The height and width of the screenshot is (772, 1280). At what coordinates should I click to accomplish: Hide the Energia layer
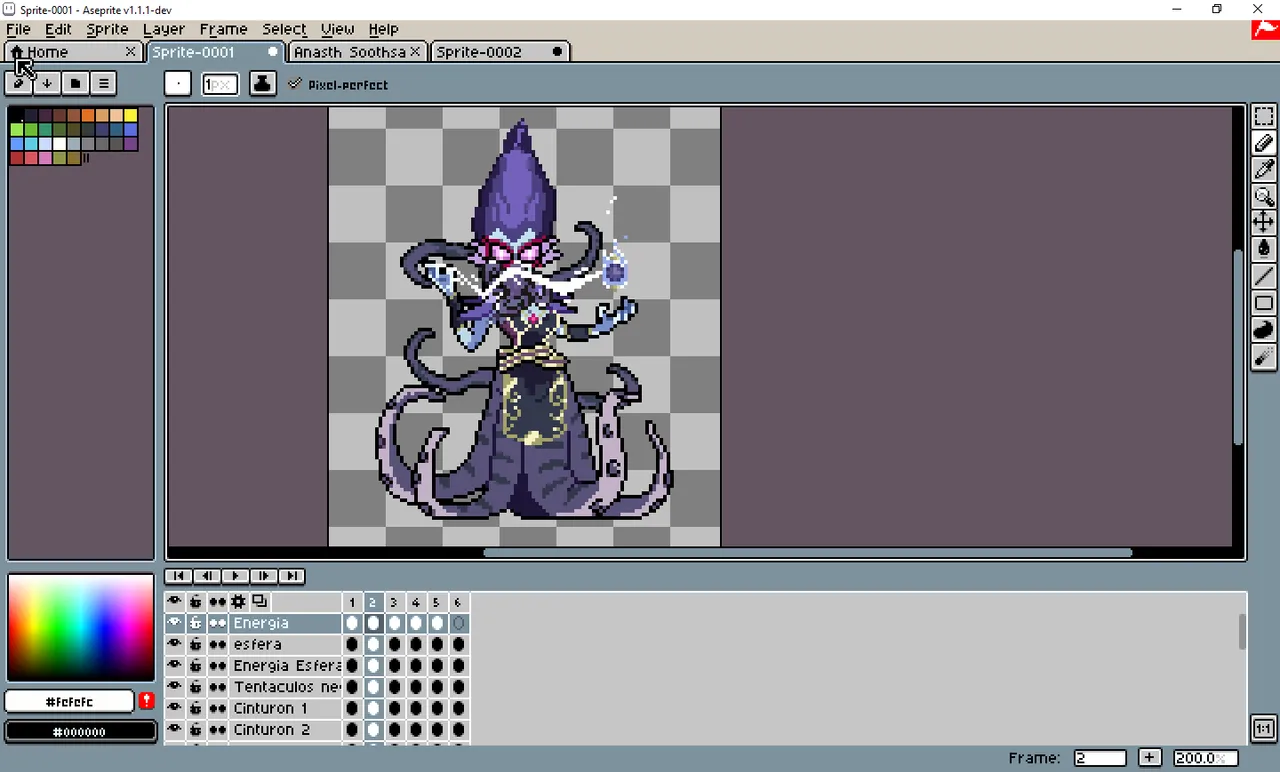[x=175, y=623]
